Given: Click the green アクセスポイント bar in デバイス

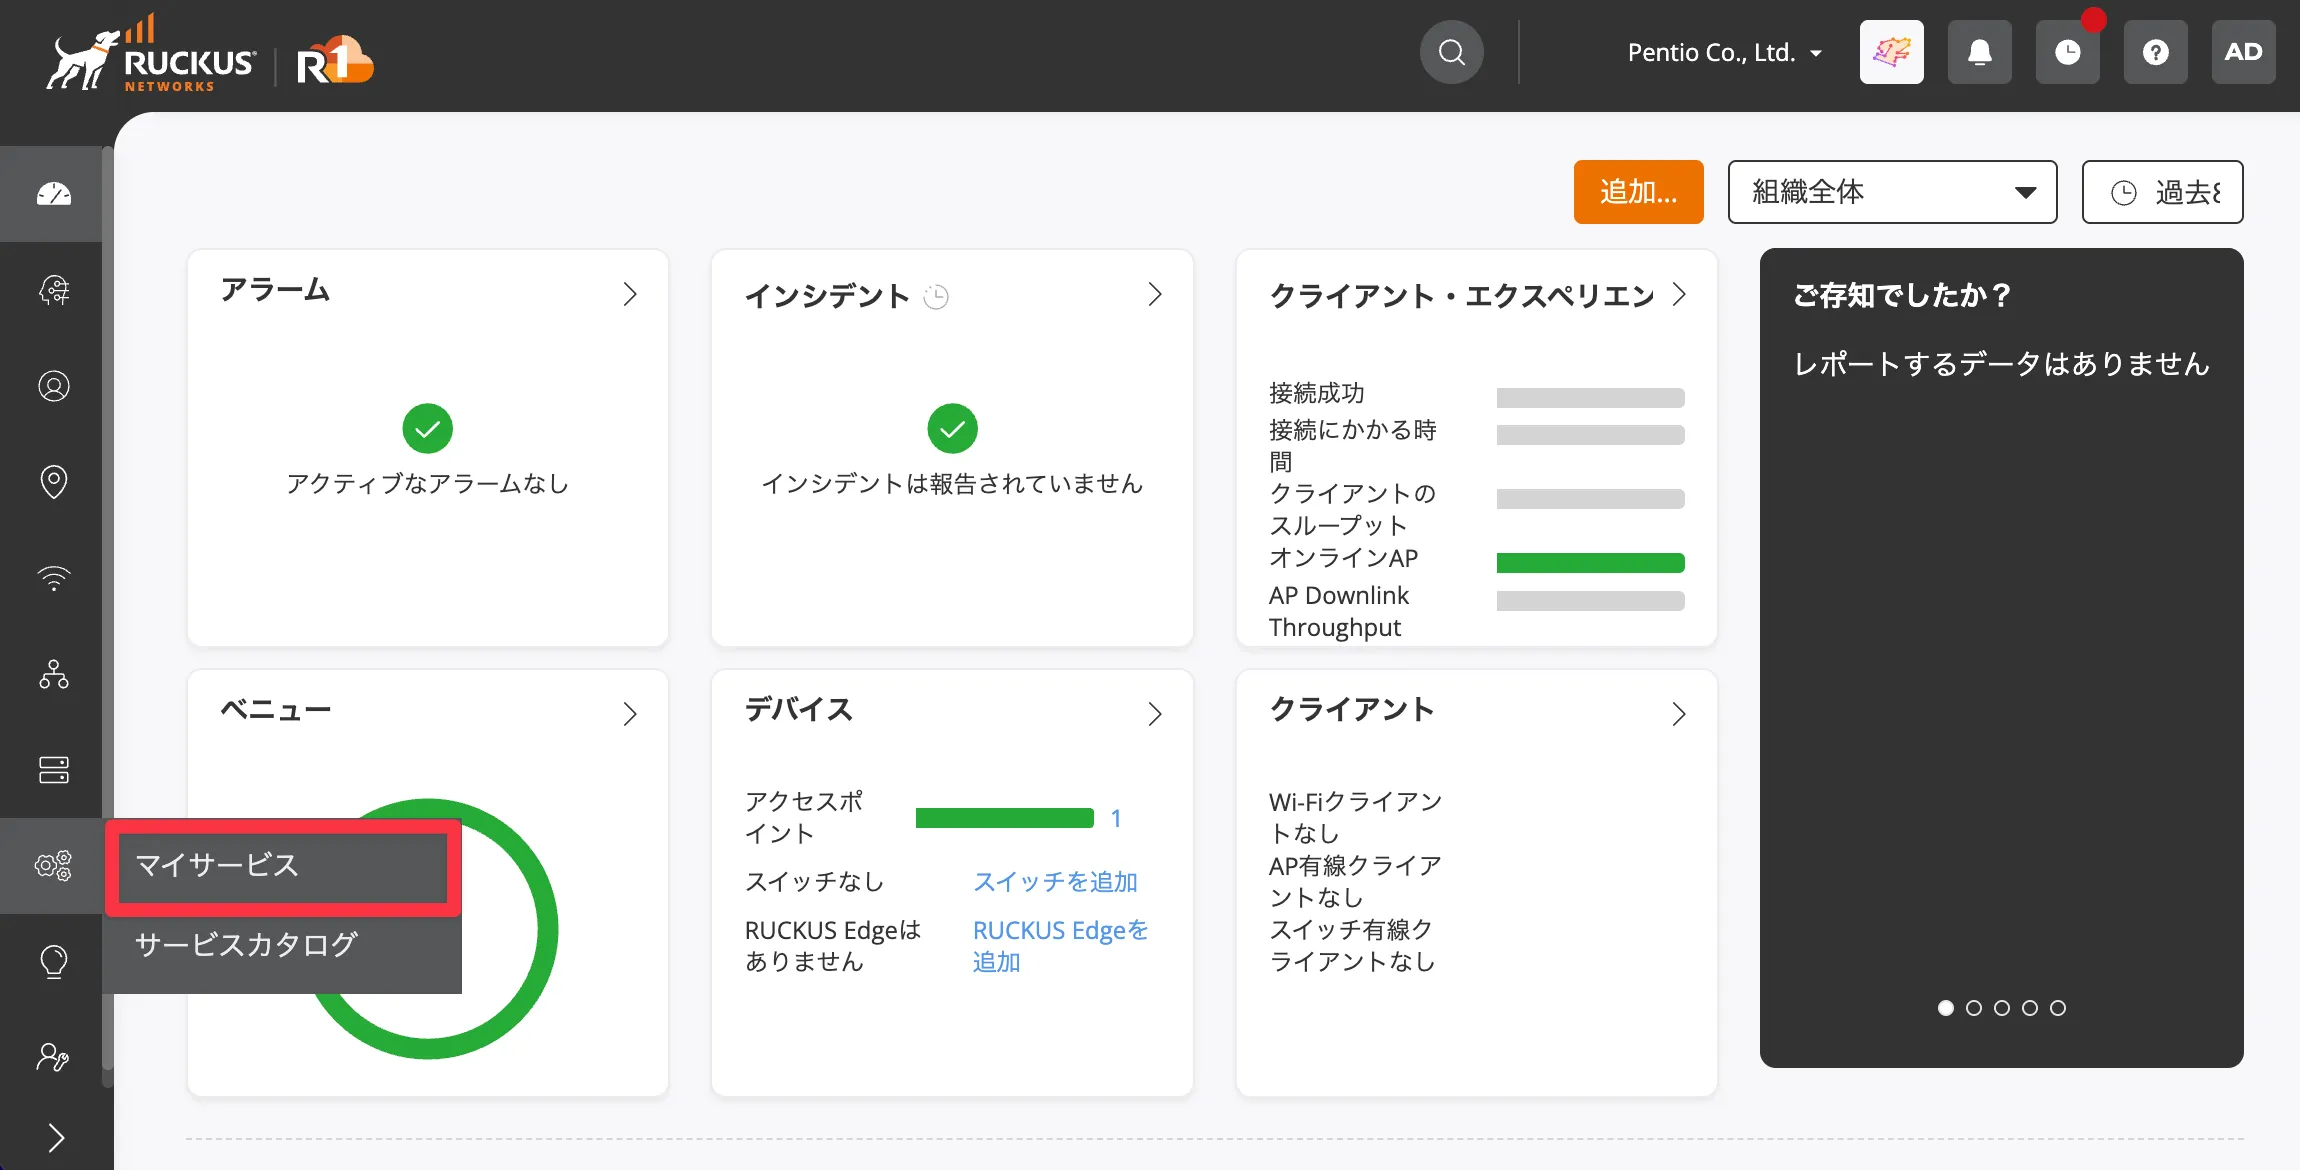Looking at the screenshot, I should click(x=1004, y=818).
